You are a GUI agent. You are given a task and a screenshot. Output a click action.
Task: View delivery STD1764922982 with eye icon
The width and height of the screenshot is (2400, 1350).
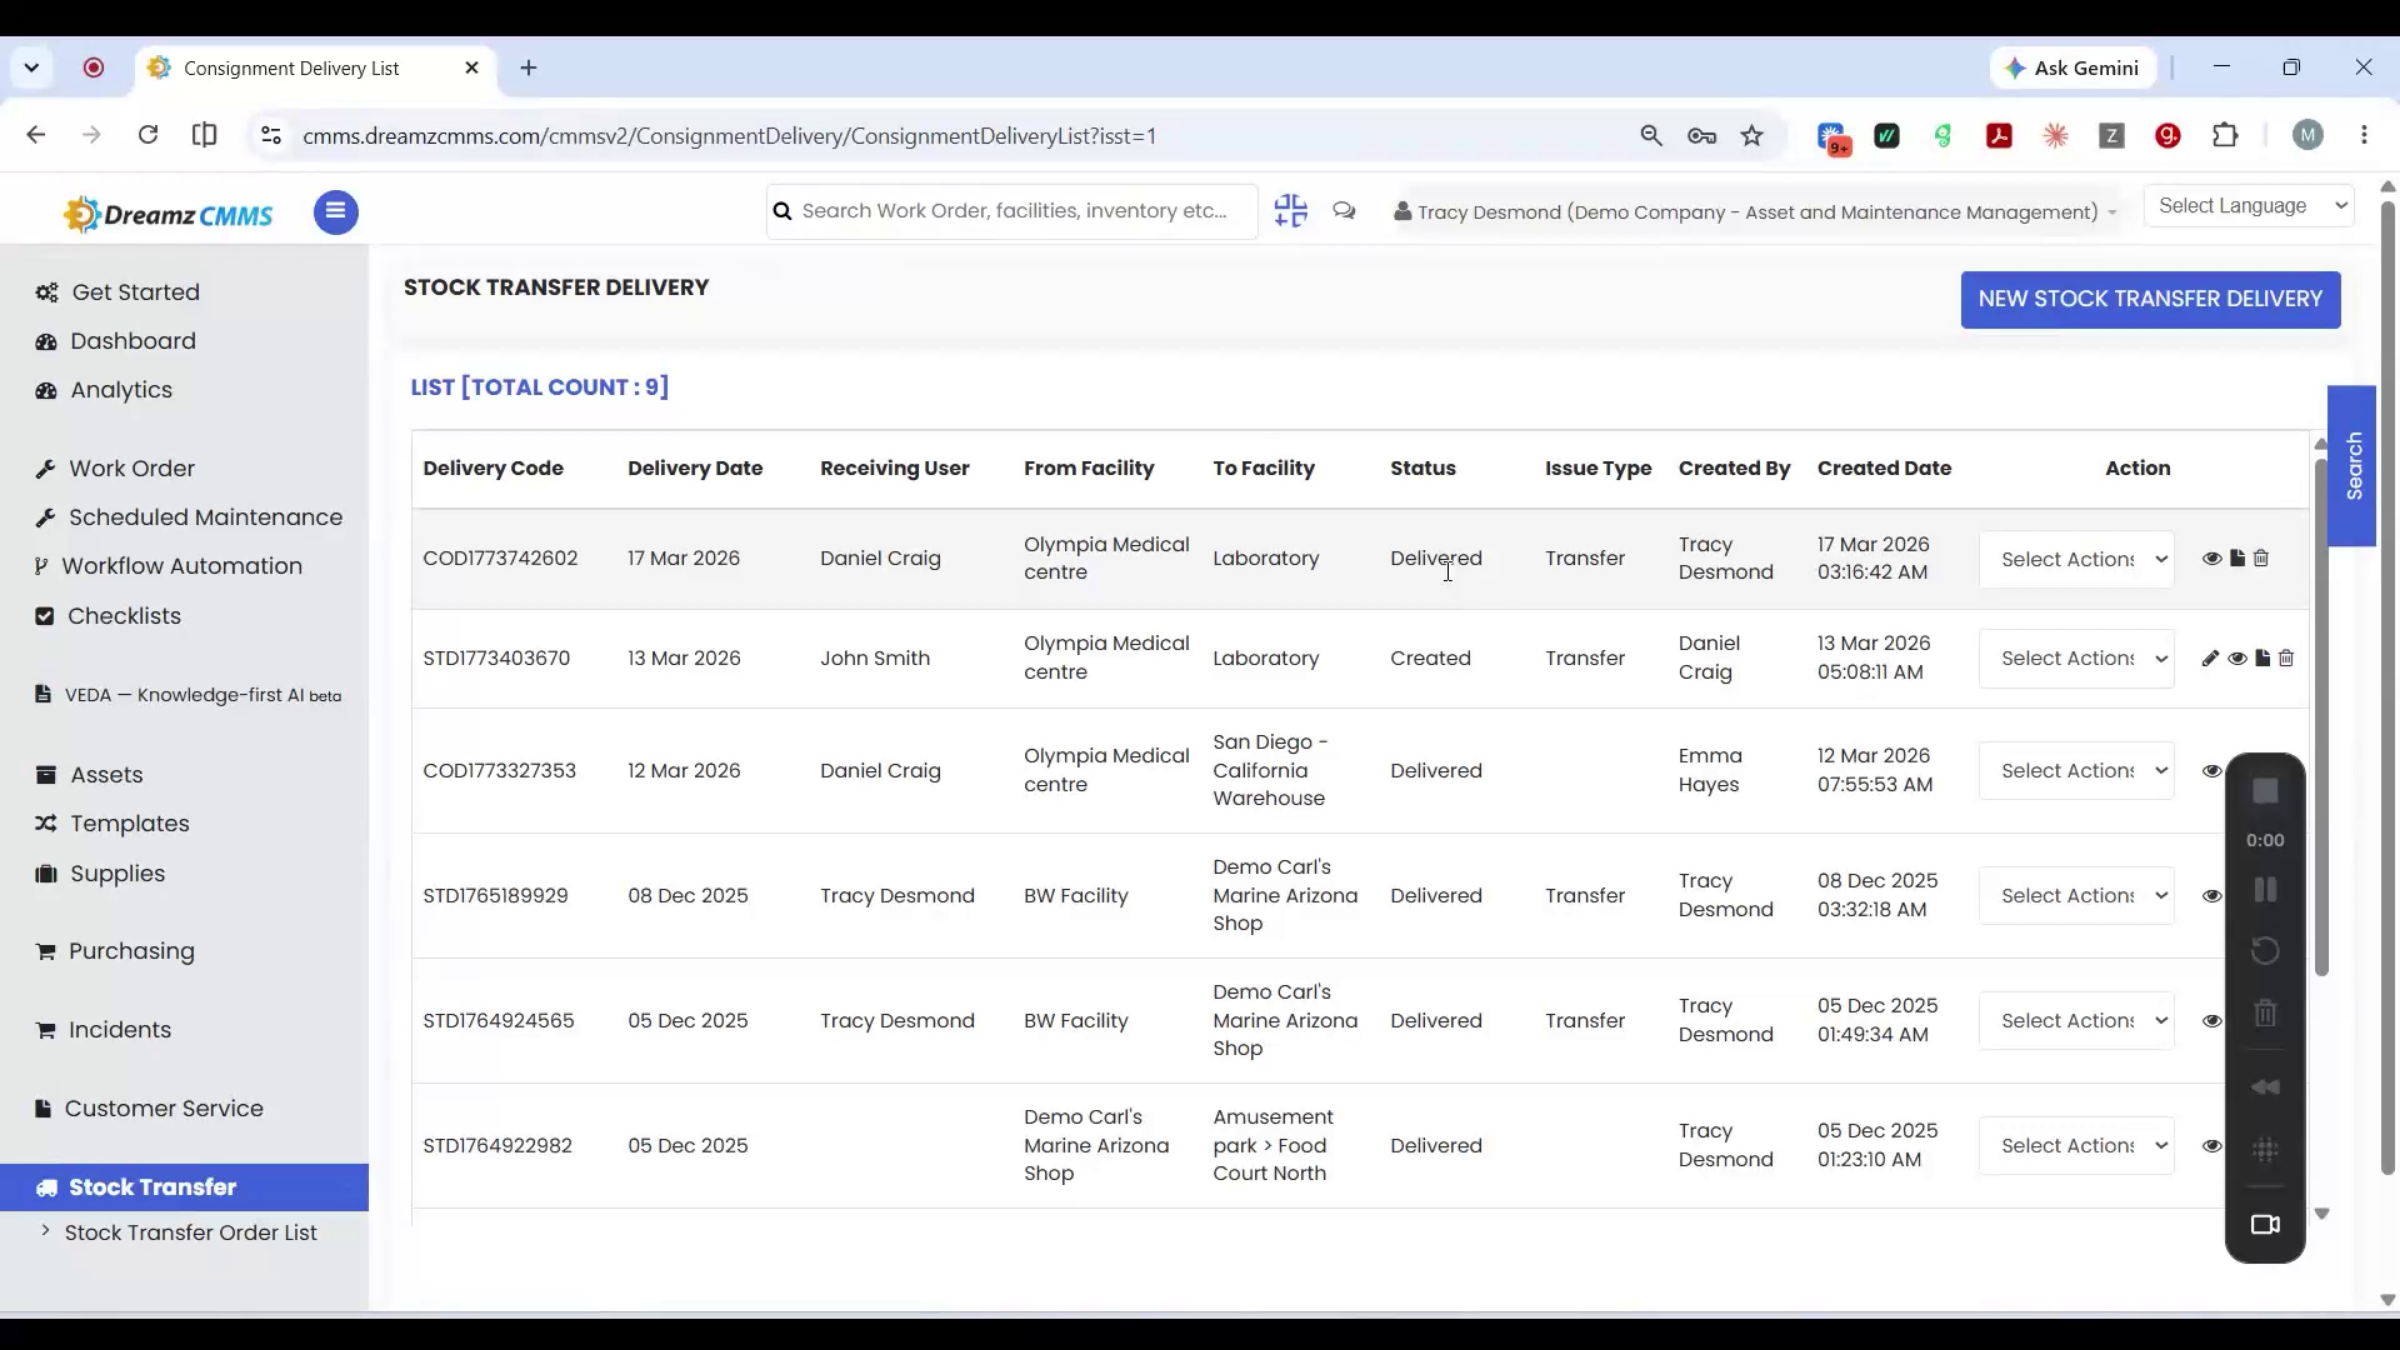(x=2212, y=1146)
